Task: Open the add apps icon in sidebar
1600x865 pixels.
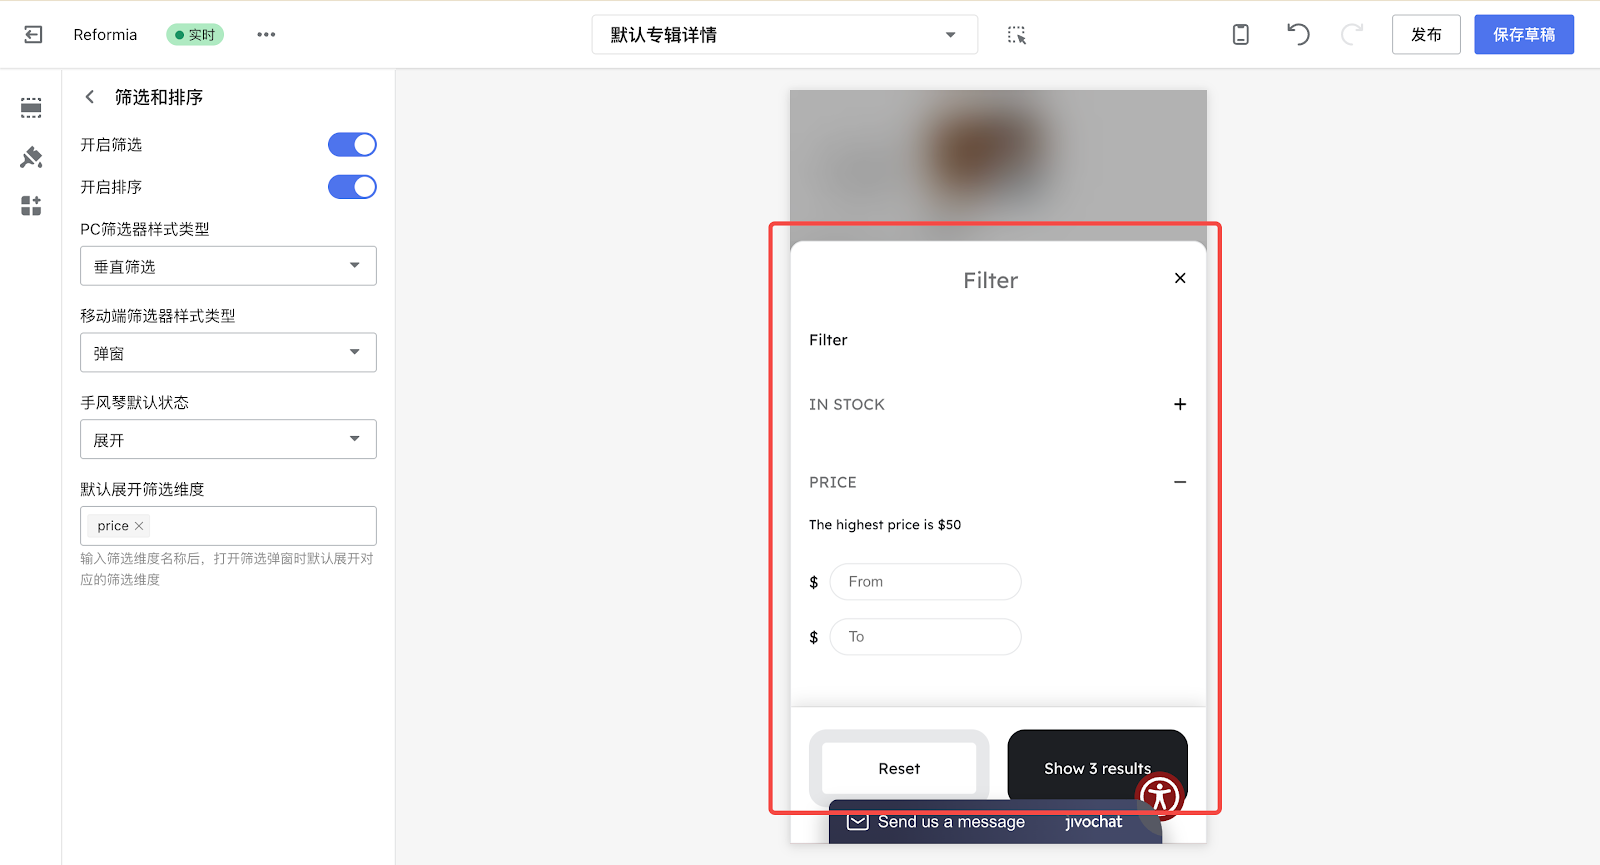Action: pyautogui.click(x=31, y=206)
